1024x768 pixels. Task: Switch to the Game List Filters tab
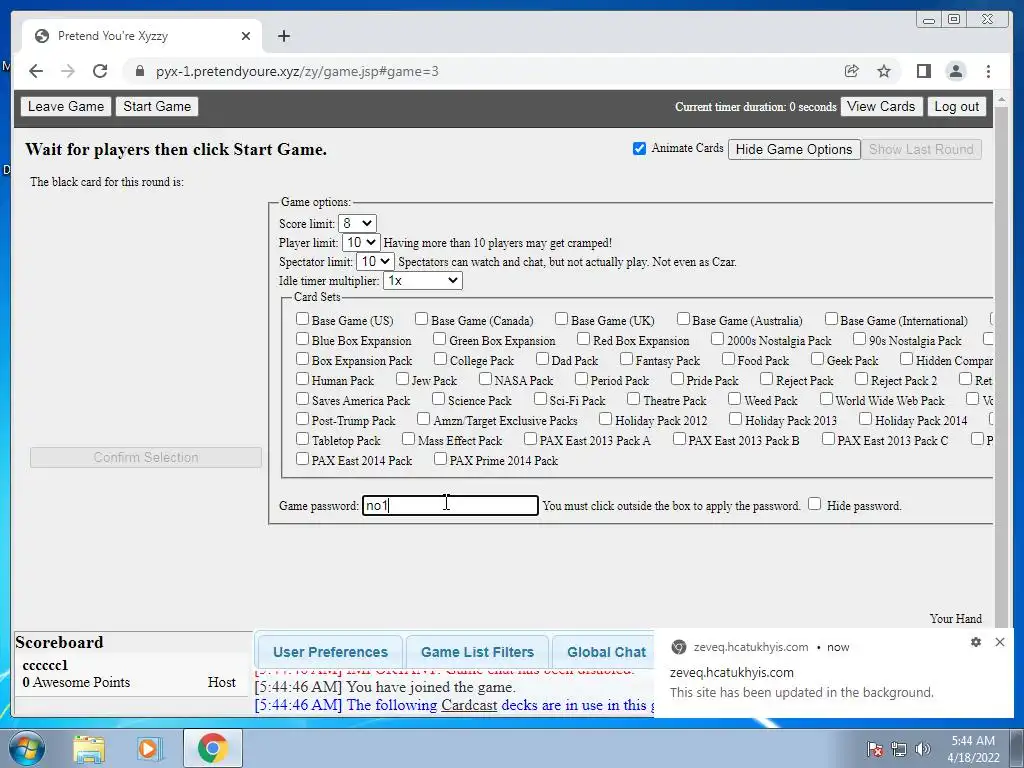[477, 652]
